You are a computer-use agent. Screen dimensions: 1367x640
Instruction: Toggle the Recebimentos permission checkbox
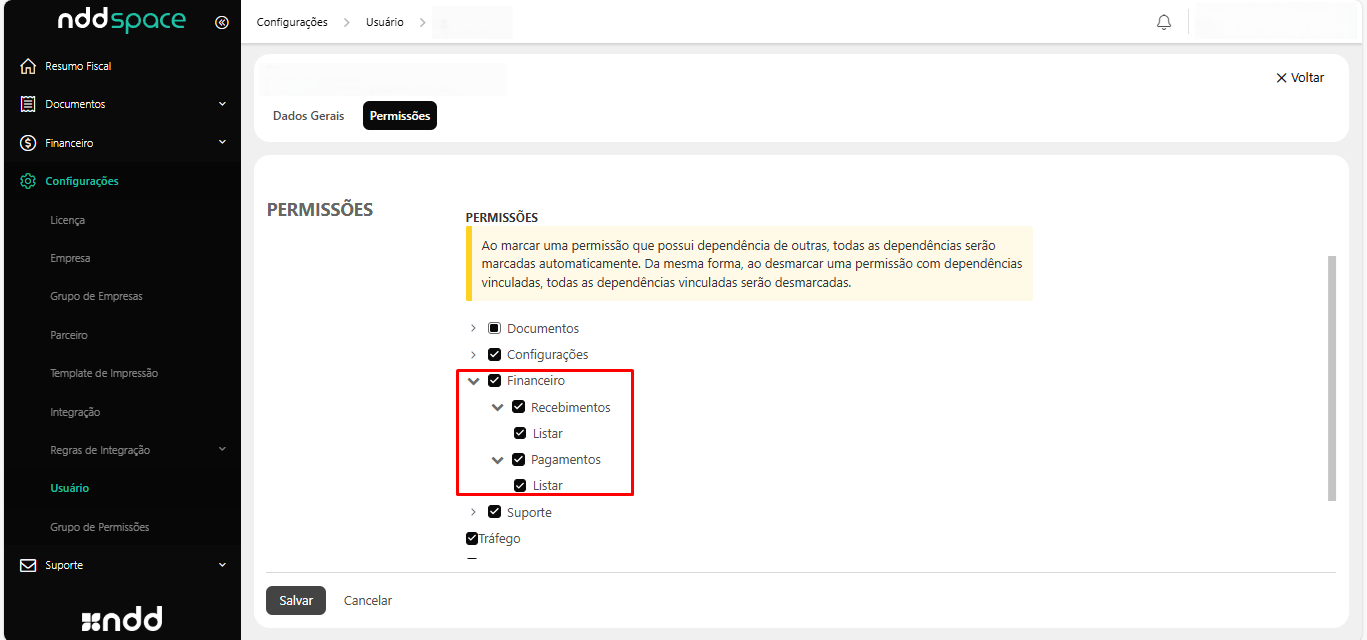coord(518,407)
